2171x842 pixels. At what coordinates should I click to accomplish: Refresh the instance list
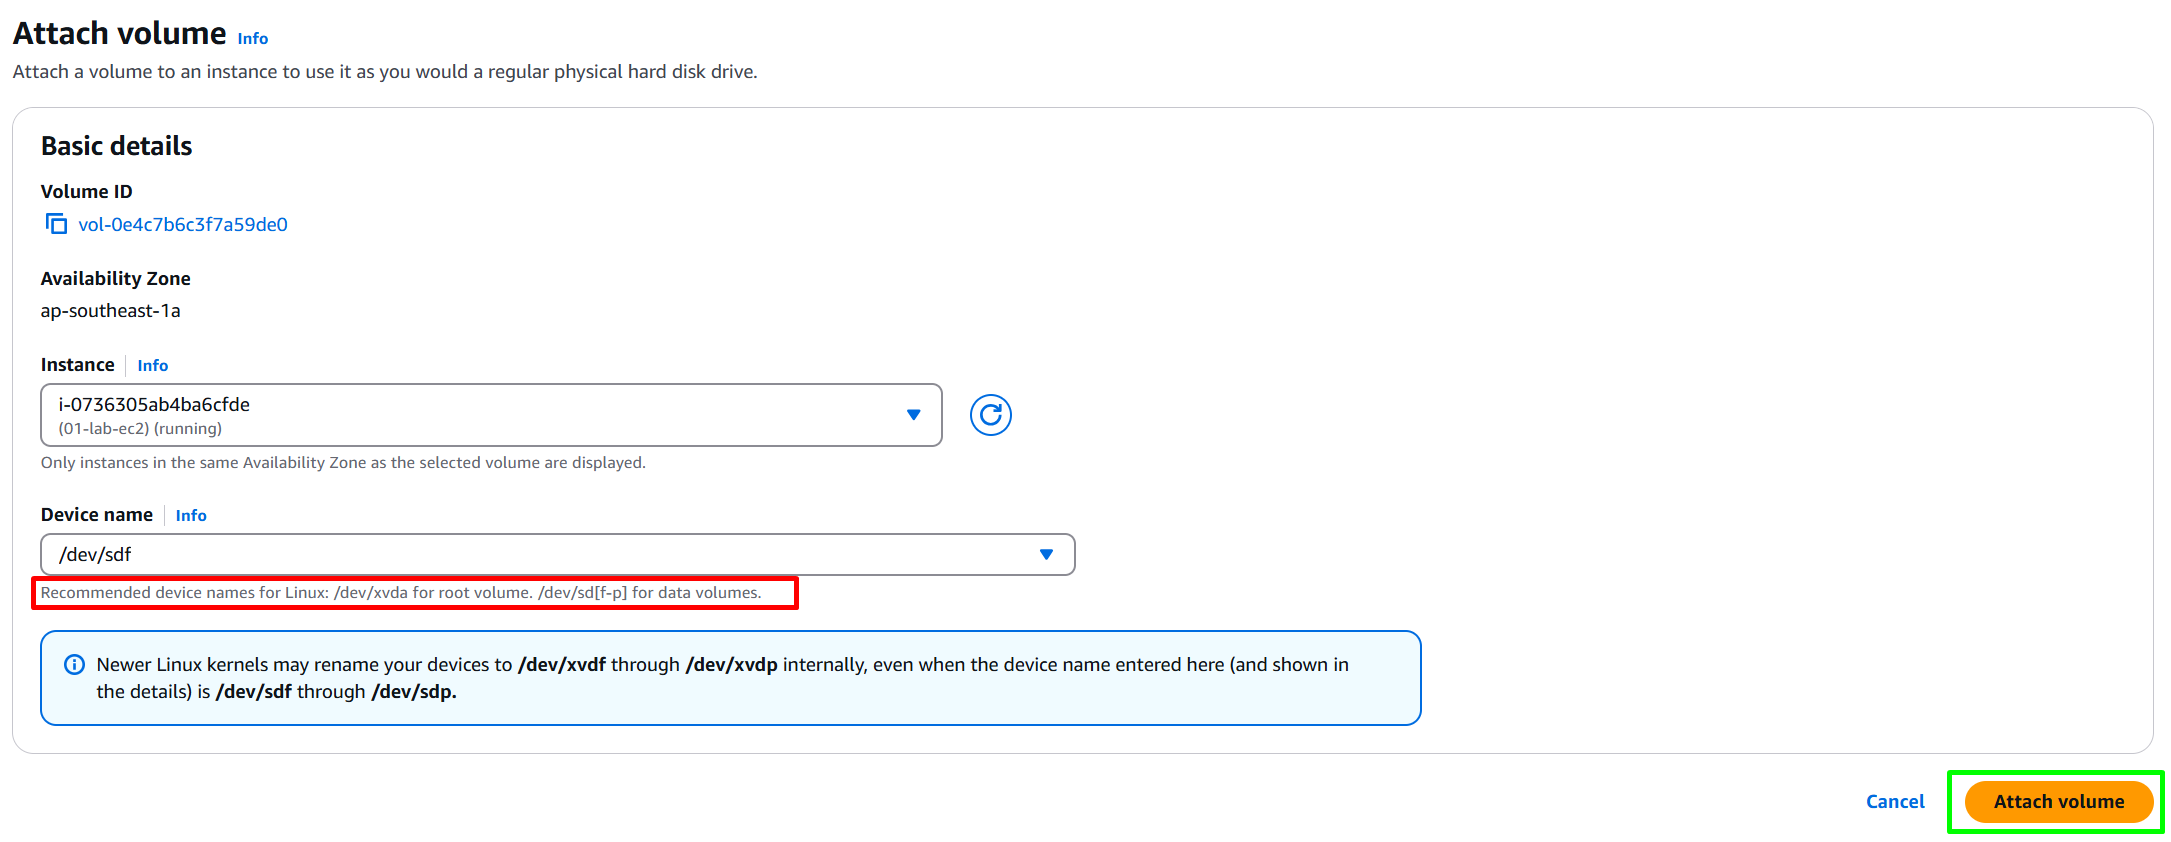tap(990, 415)
